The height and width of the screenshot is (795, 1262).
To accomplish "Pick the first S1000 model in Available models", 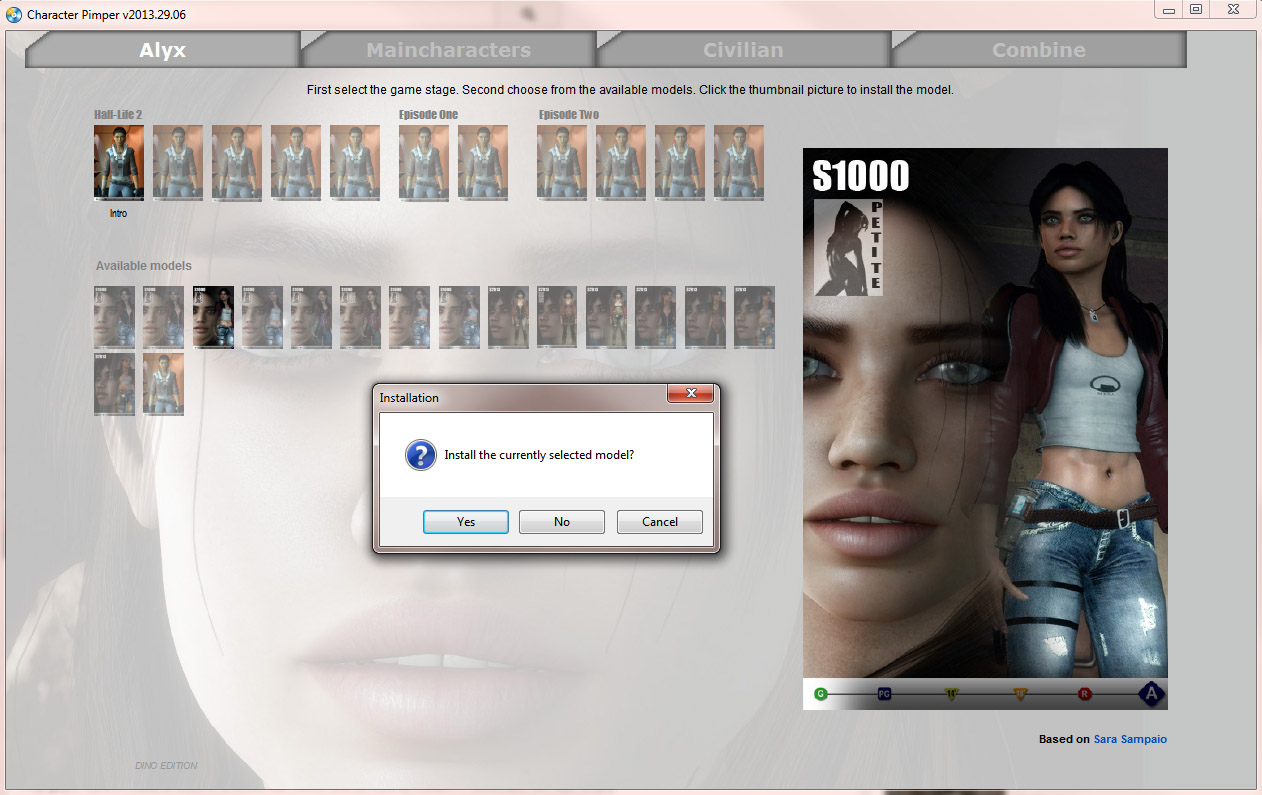I will tap(114, 317).
